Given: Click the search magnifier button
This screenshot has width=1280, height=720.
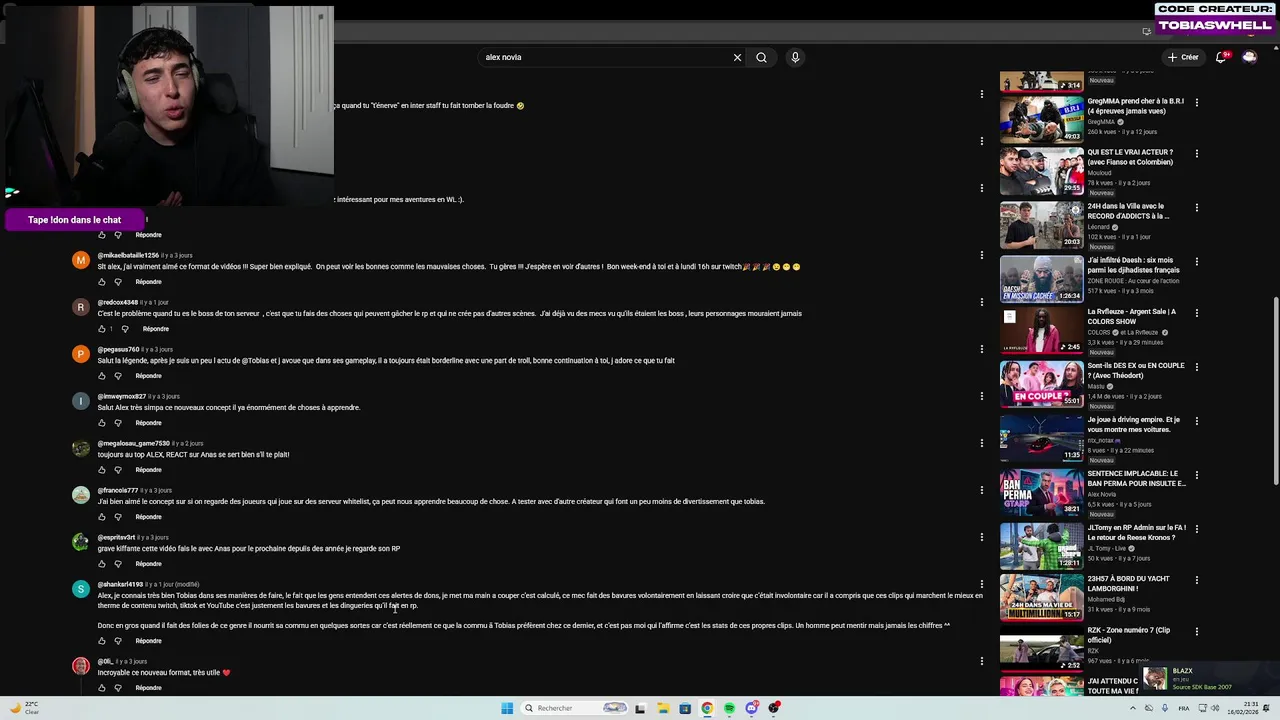Looking at the screenshot, I should click(761, 57).
